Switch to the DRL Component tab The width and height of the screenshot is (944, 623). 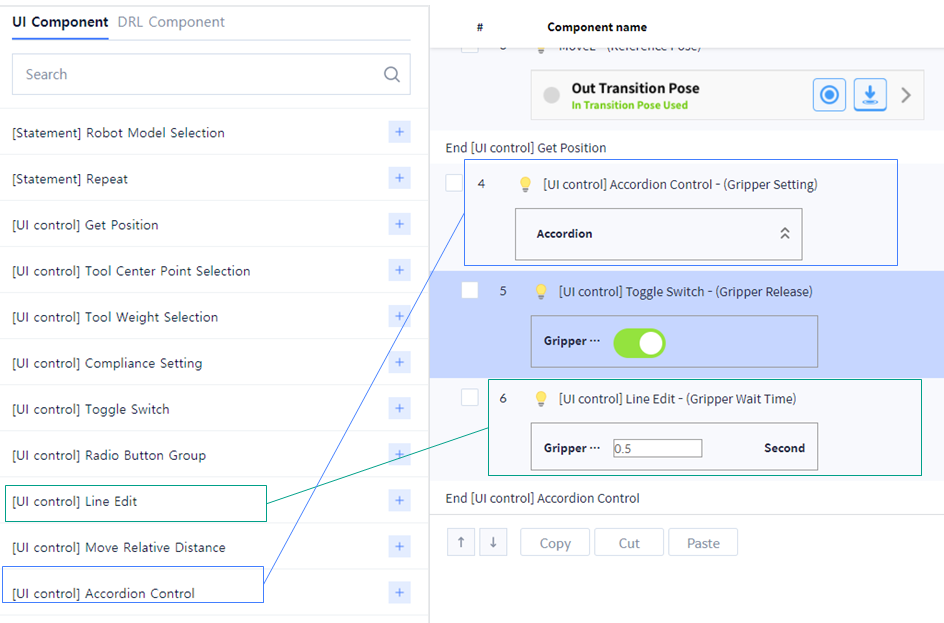point(171,22)
